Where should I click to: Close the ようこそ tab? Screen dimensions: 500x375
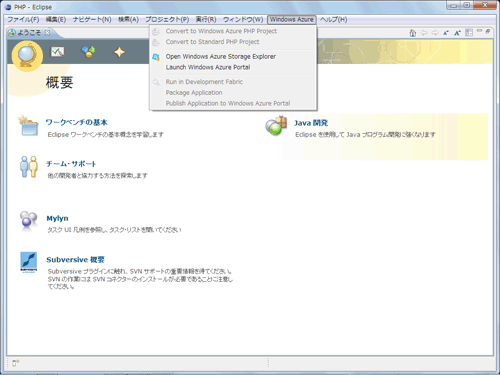pos(47,33)
